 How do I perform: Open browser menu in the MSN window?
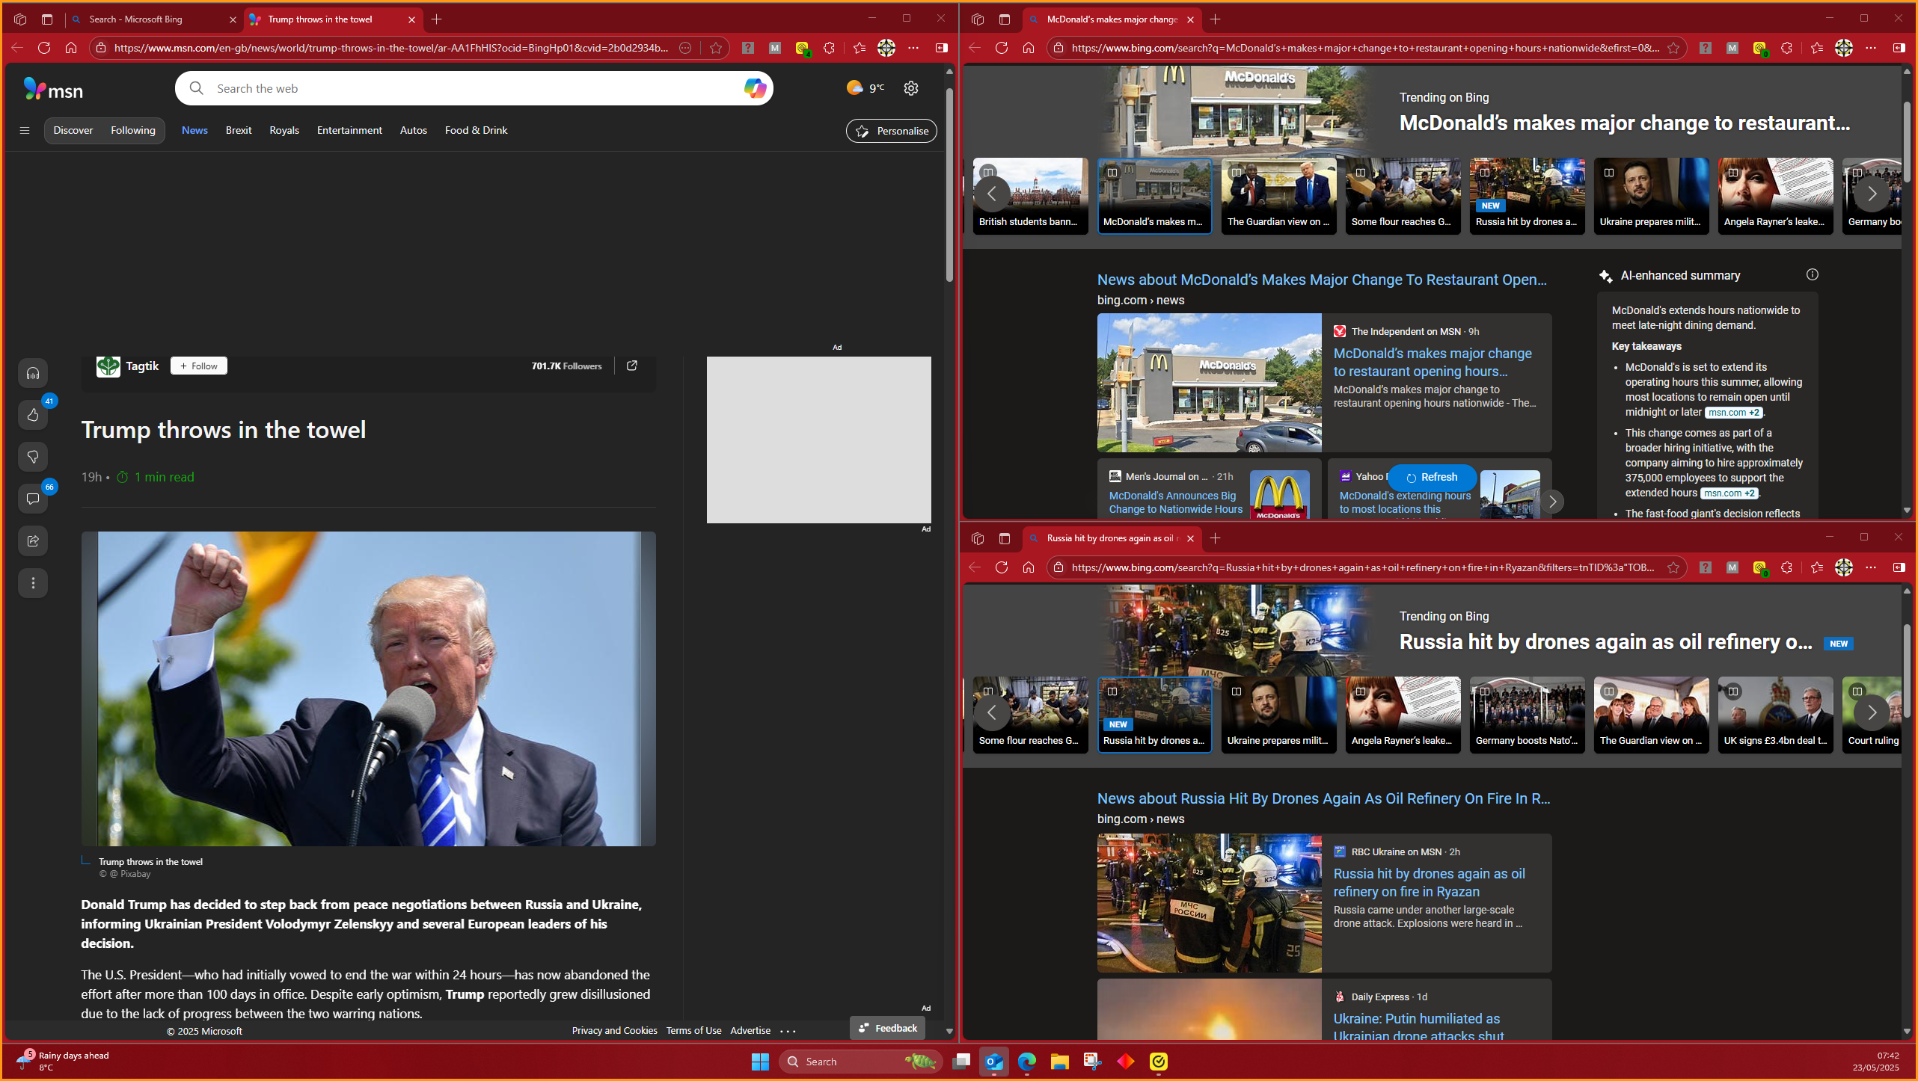point(913,48)
